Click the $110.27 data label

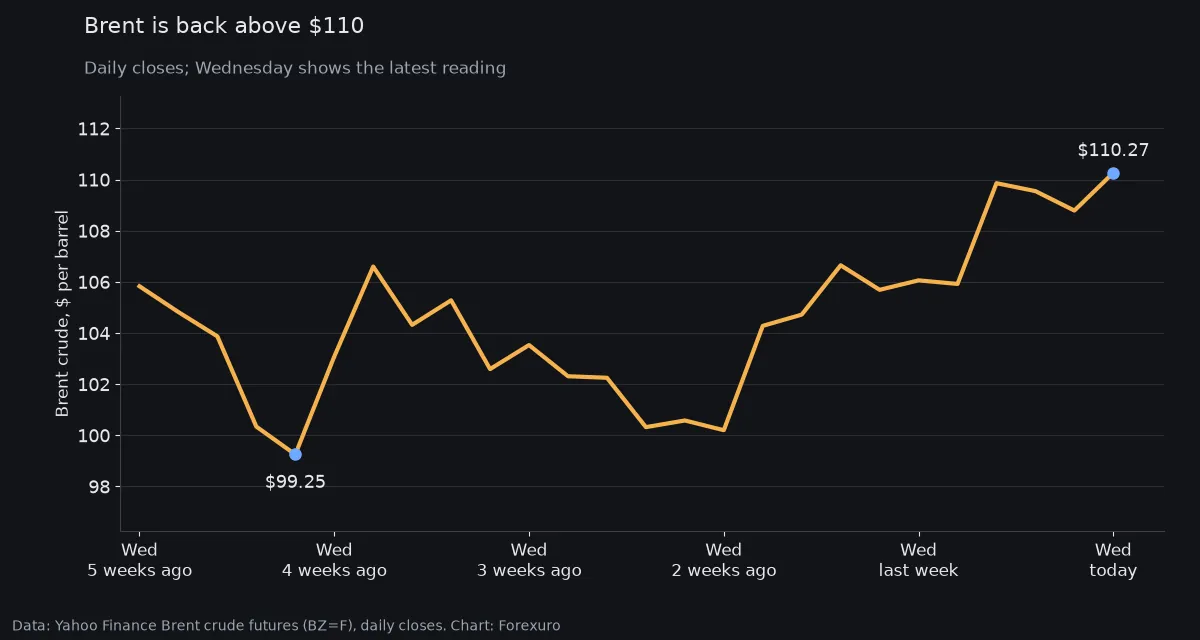click(x=1113, y=151)
